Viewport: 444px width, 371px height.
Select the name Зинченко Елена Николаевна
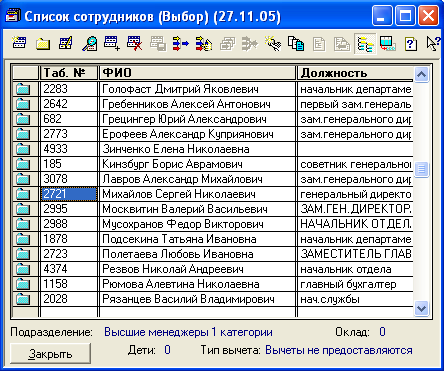click(176, 149)
